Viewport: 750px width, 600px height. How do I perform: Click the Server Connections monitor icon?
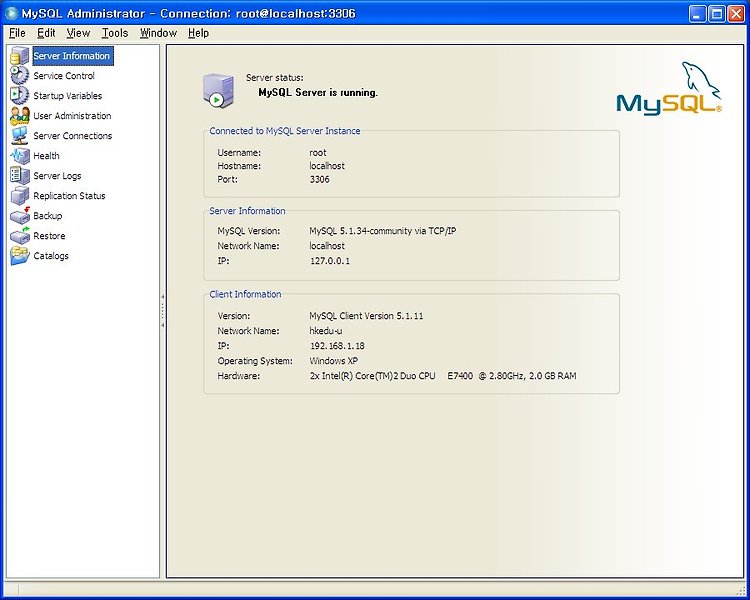[20, 135]
